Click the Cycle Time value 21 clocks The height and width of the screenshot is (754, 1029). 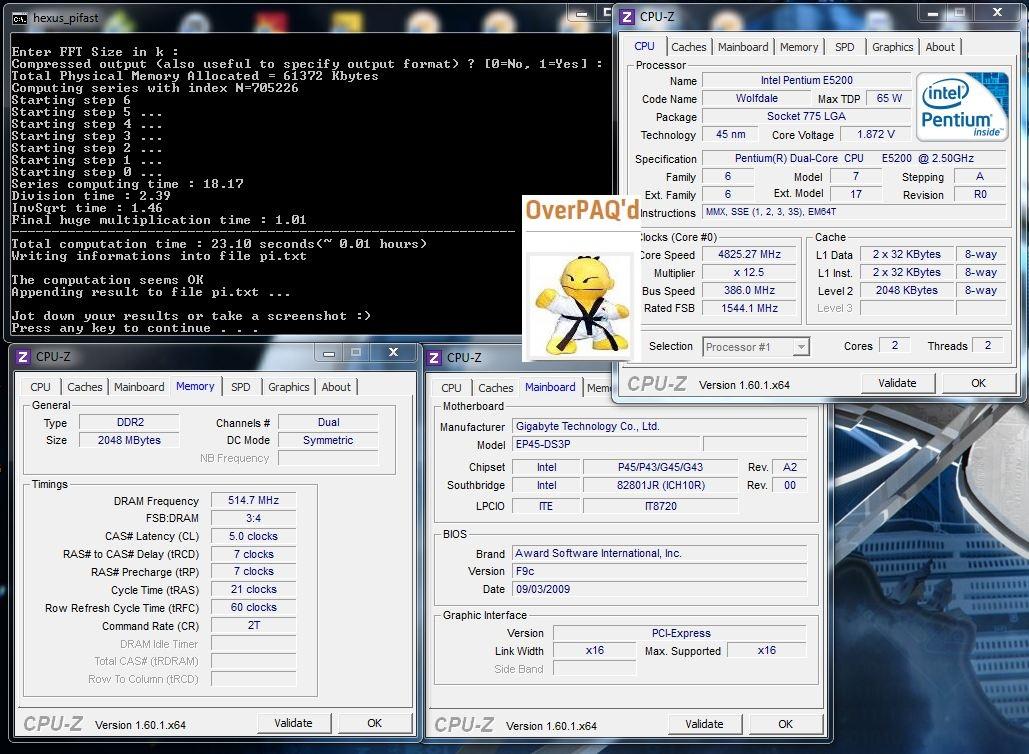click(253, 590)
